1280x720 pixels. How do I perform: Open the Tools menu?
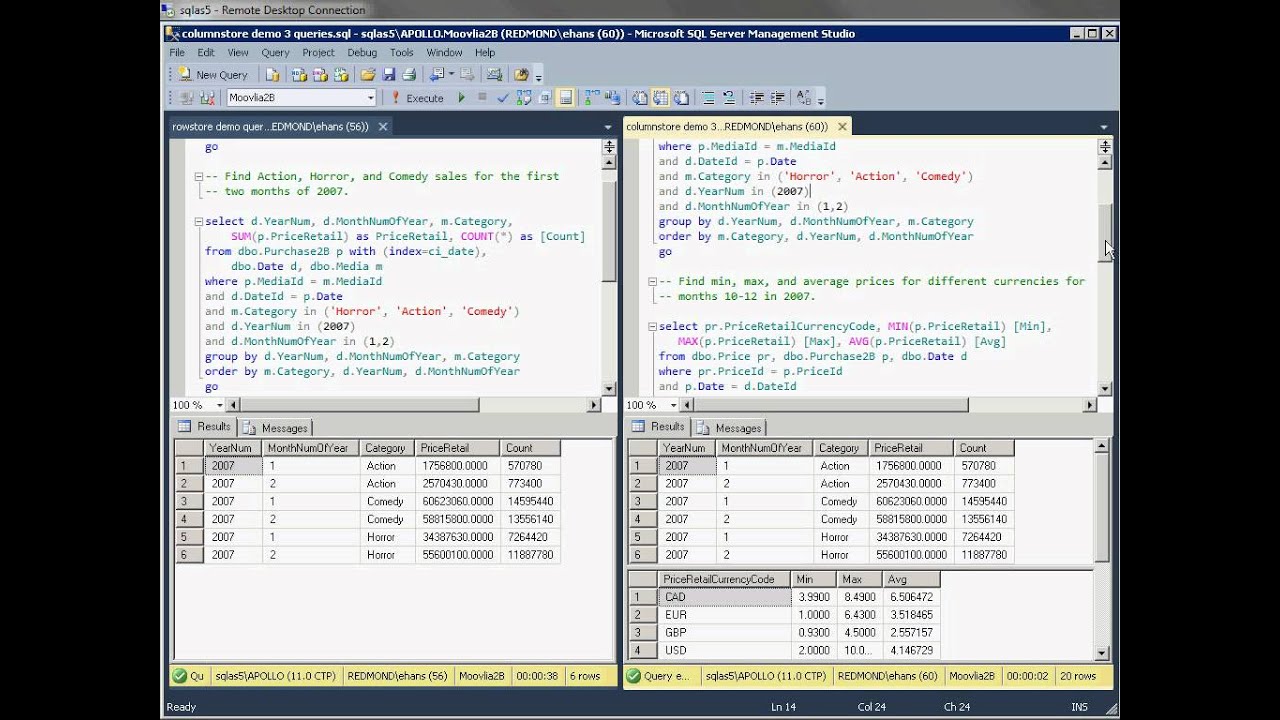pos(401,53)
